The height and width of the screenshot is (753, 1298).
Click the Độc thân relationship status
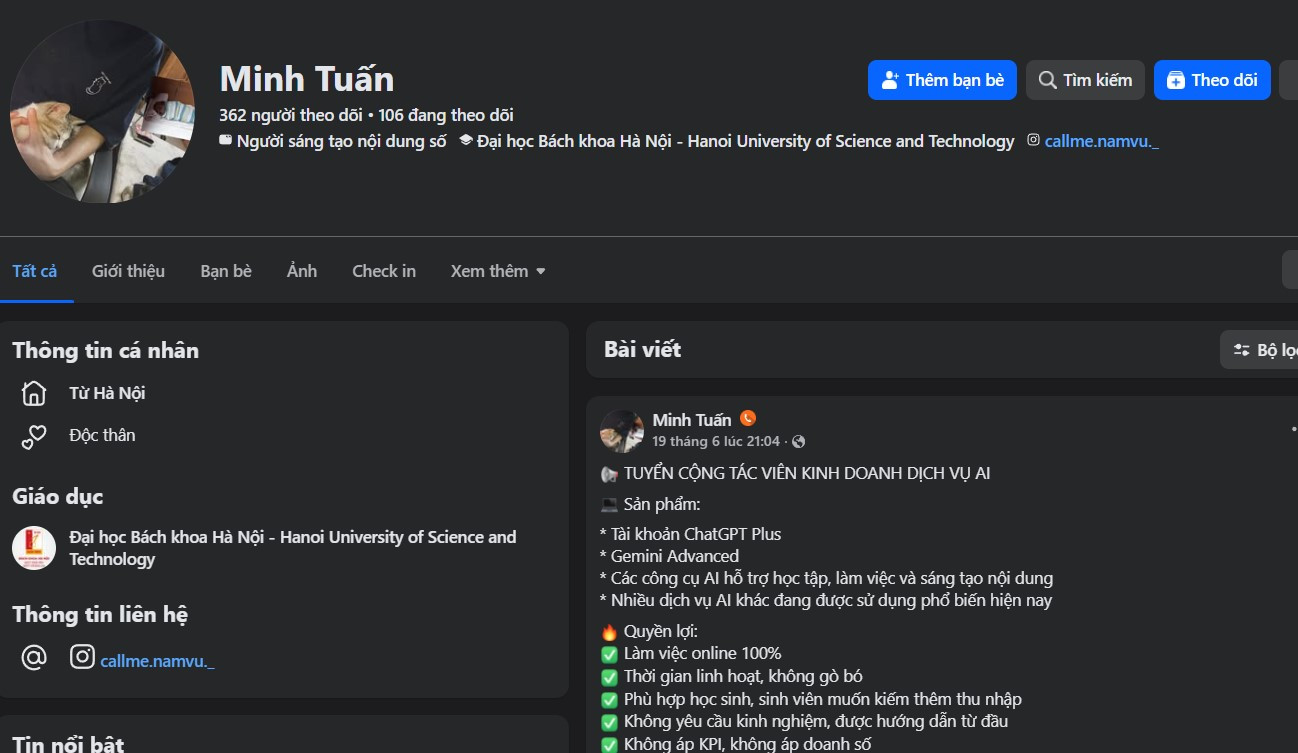pyautogui.click(x=102, y=435)
